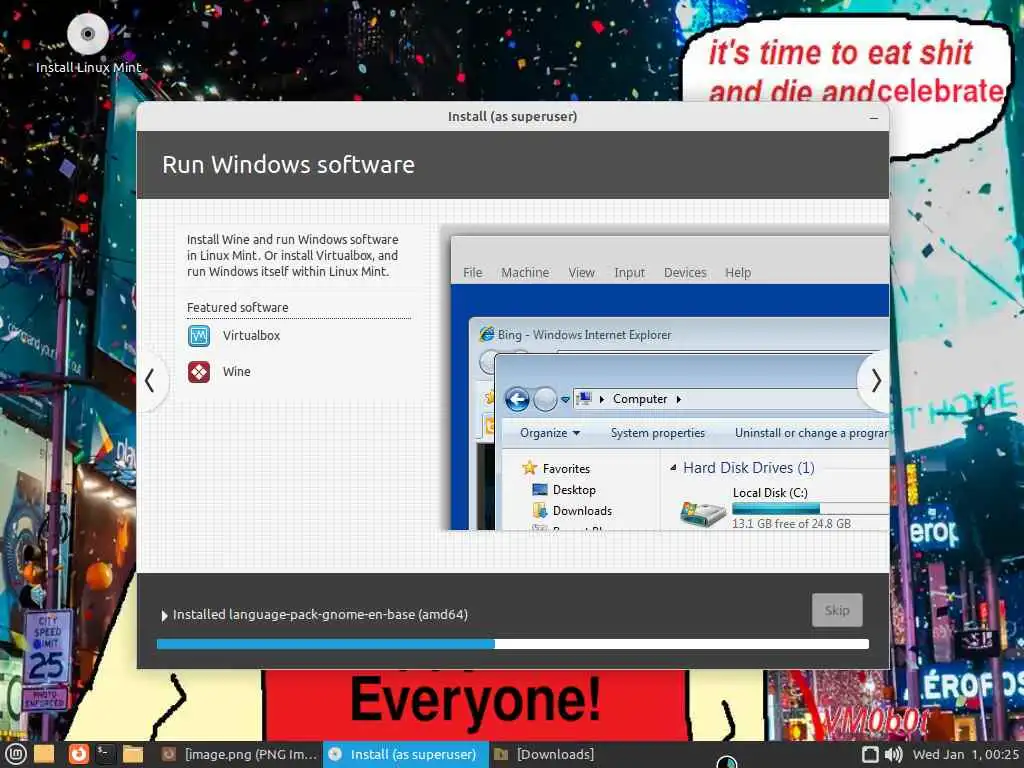Click the Install (as superuser) title bar
The height and width of the screenshot is (768, 1024).
[x=513, y=117]
